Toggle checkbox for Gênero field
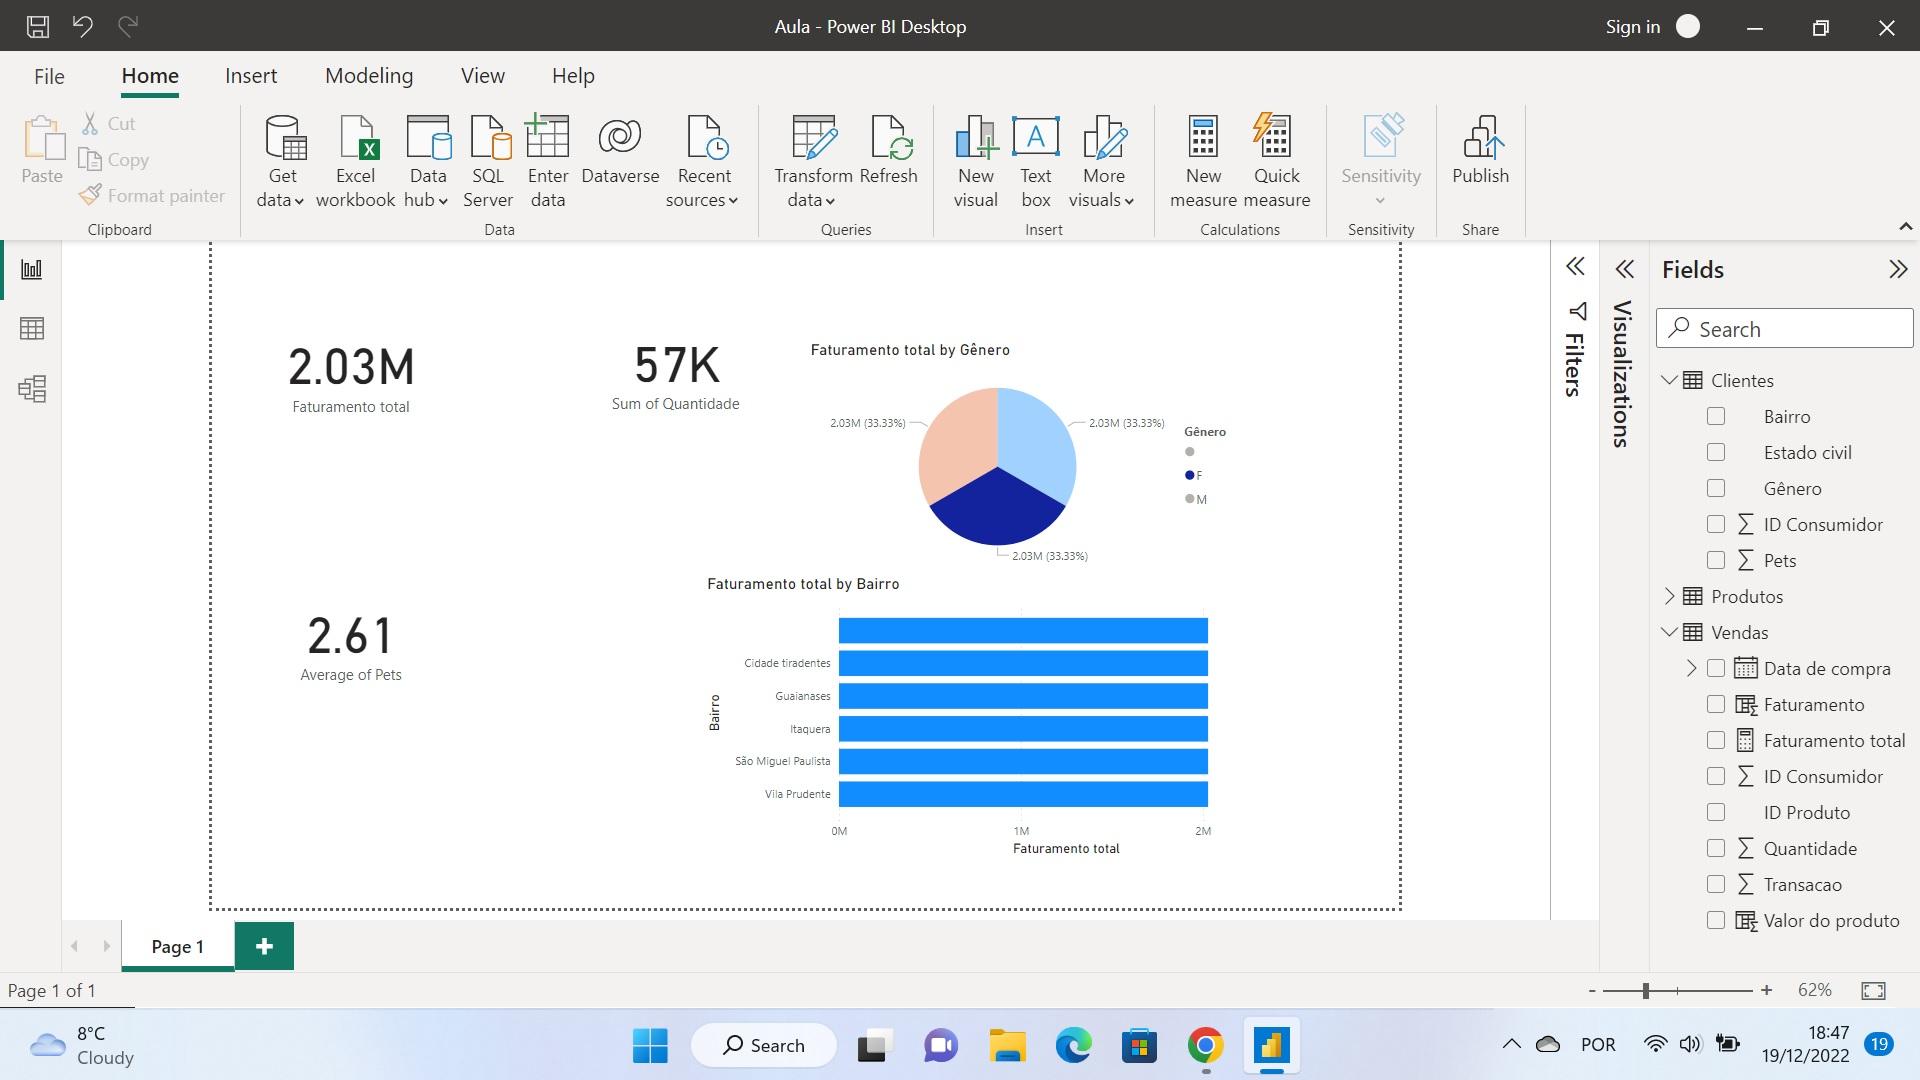Viewport: 1920px width, 1080px height. pos(1714,488)
